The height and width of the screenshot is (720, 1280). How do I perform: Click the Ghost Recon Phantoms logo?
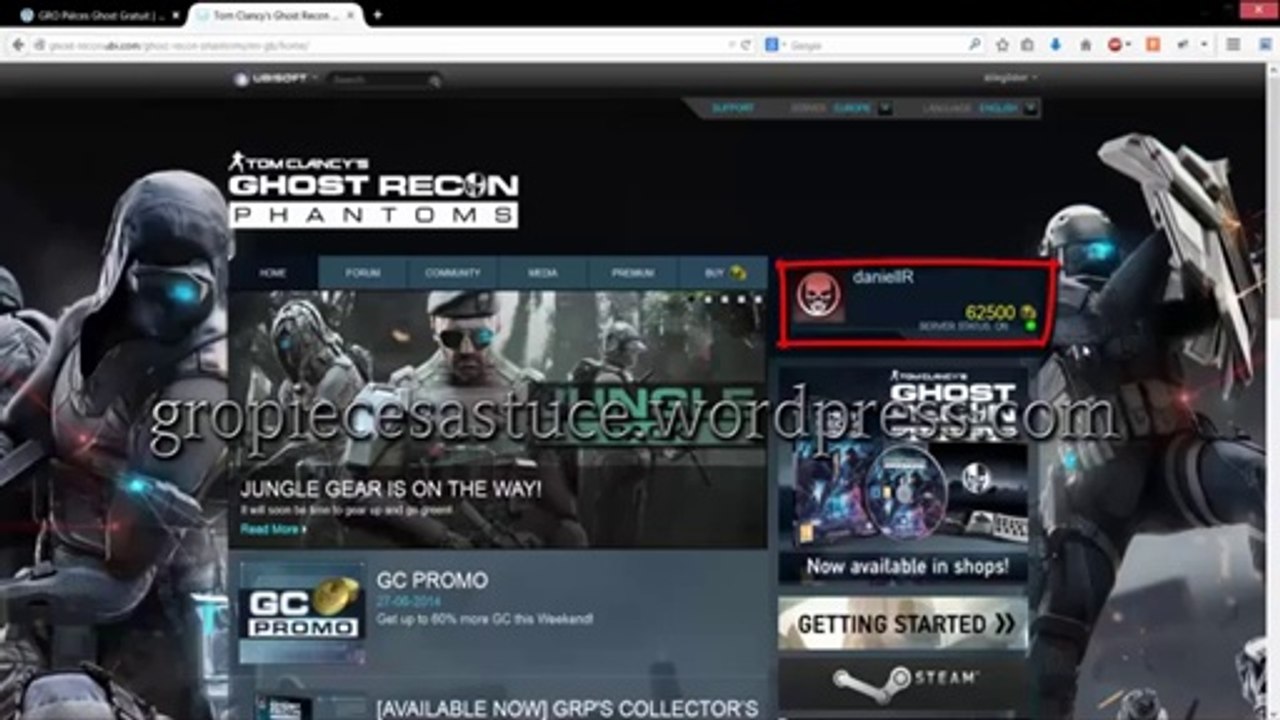point(373,189)
